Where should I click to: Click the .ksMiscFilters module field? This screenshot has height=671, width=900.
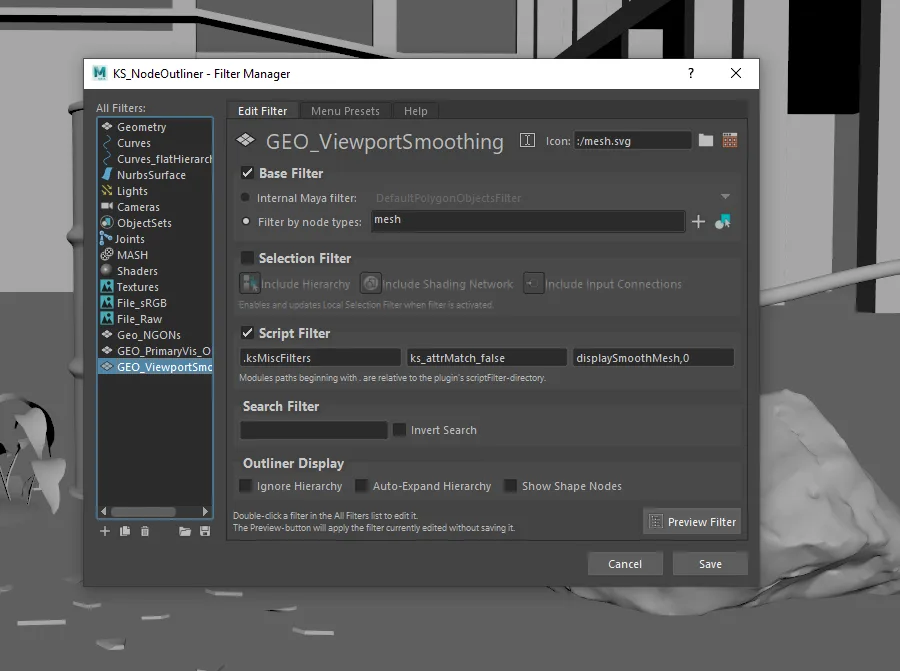click(x=320, y=358)
